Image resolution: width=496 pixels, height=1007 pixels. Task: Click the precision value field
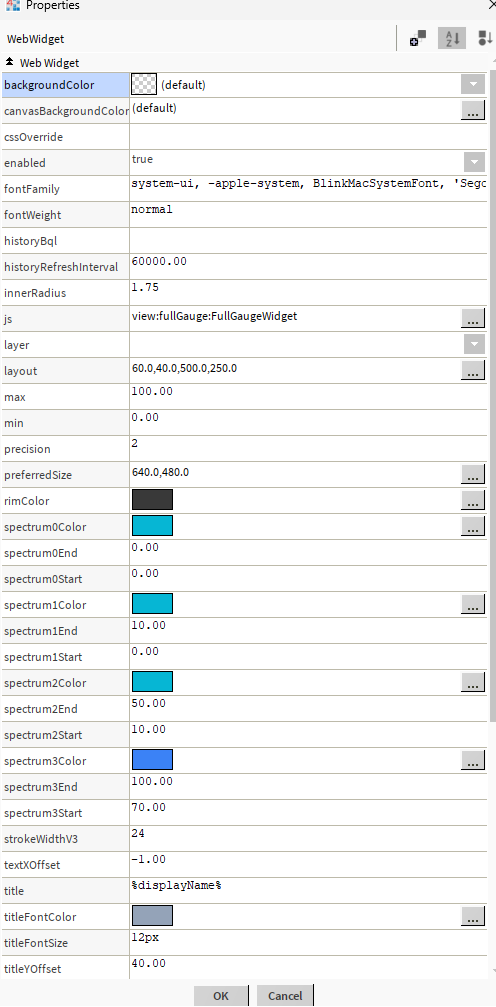click(x=308, y=448)
